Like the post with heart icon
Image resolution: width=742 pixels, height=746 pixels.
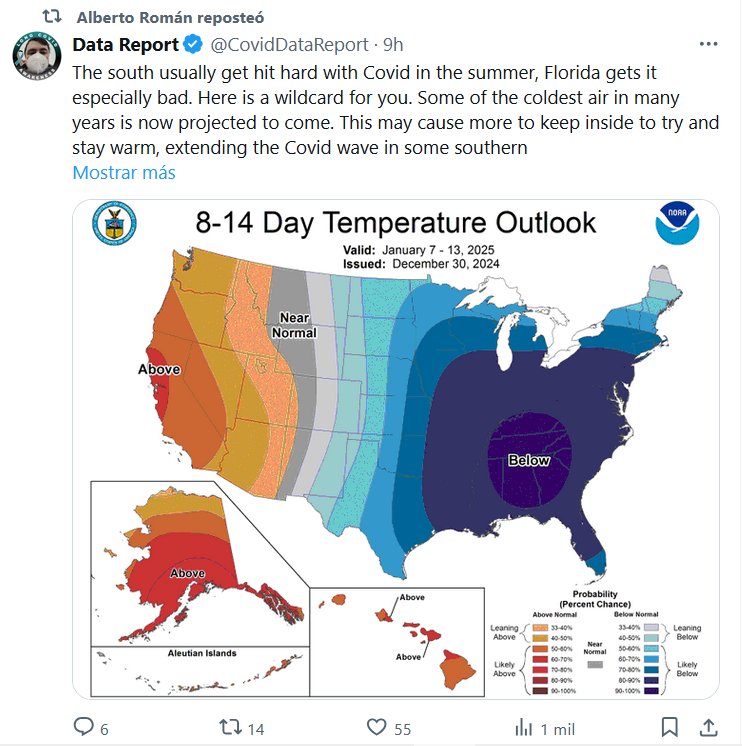point(377,727)
